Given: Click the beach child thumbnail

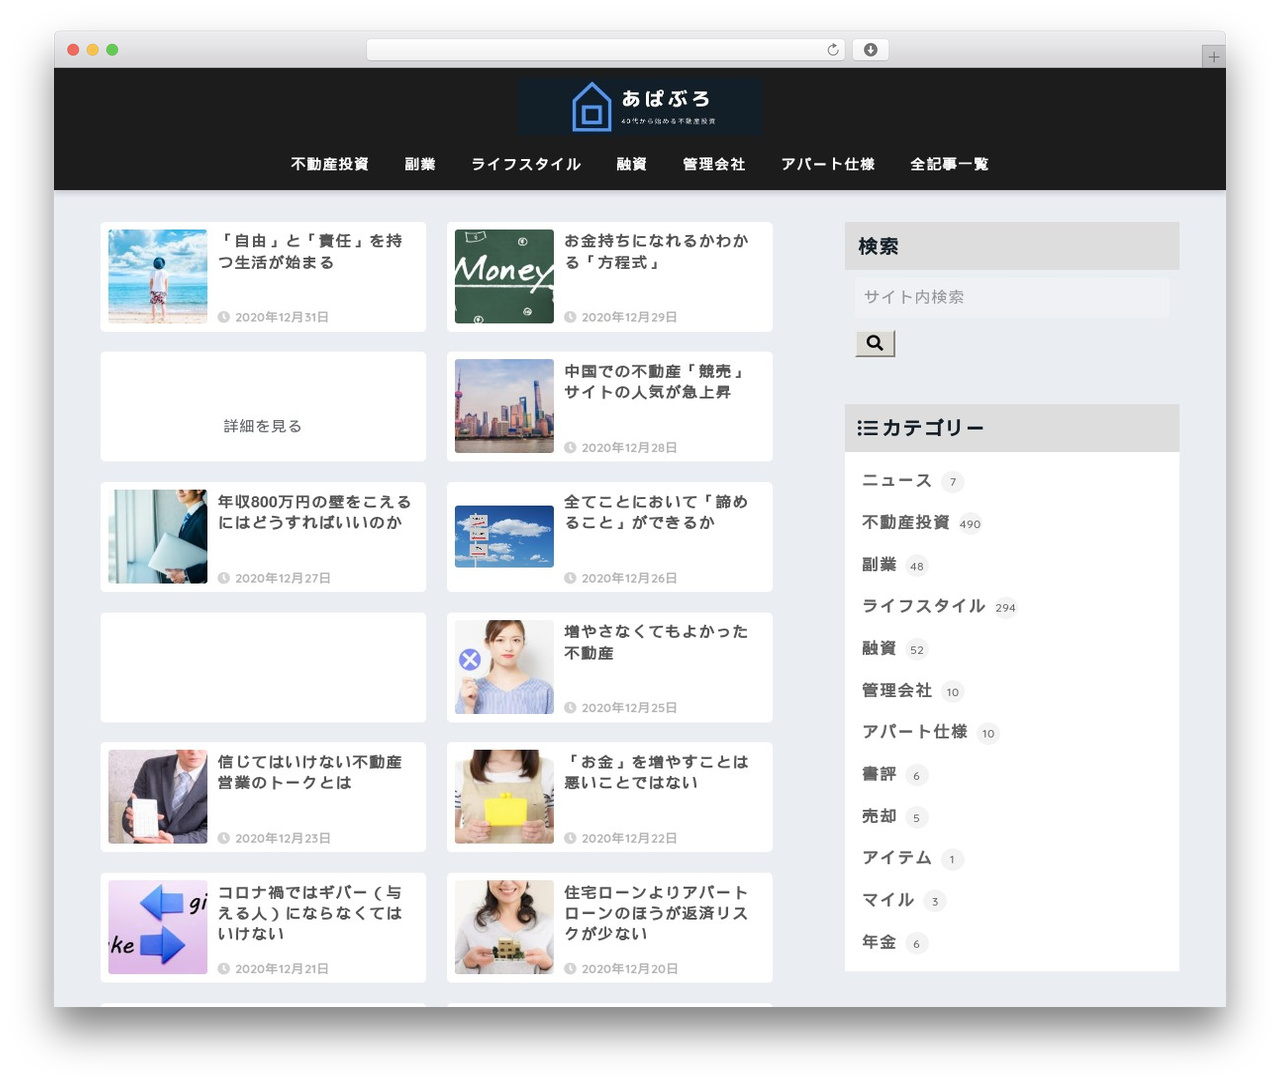Looking at the screenshot, I should 158,276.
